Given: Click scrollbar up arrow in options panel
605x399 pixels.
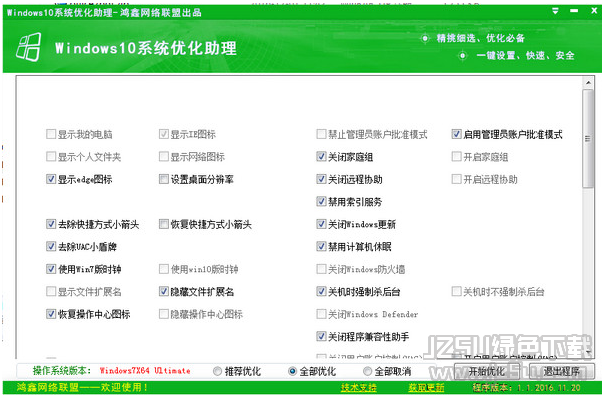Looking at the screenshot, I should point(588,83).
